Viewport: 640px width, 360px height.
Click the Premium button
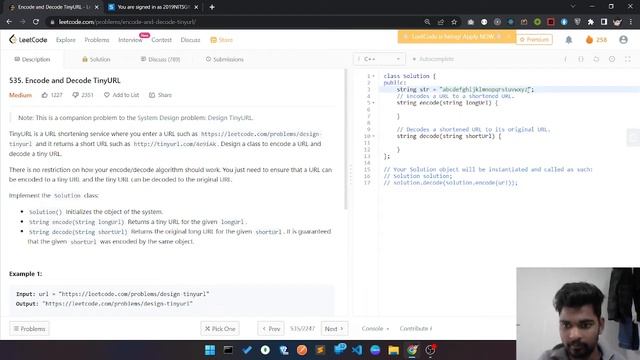pos(534,40)
